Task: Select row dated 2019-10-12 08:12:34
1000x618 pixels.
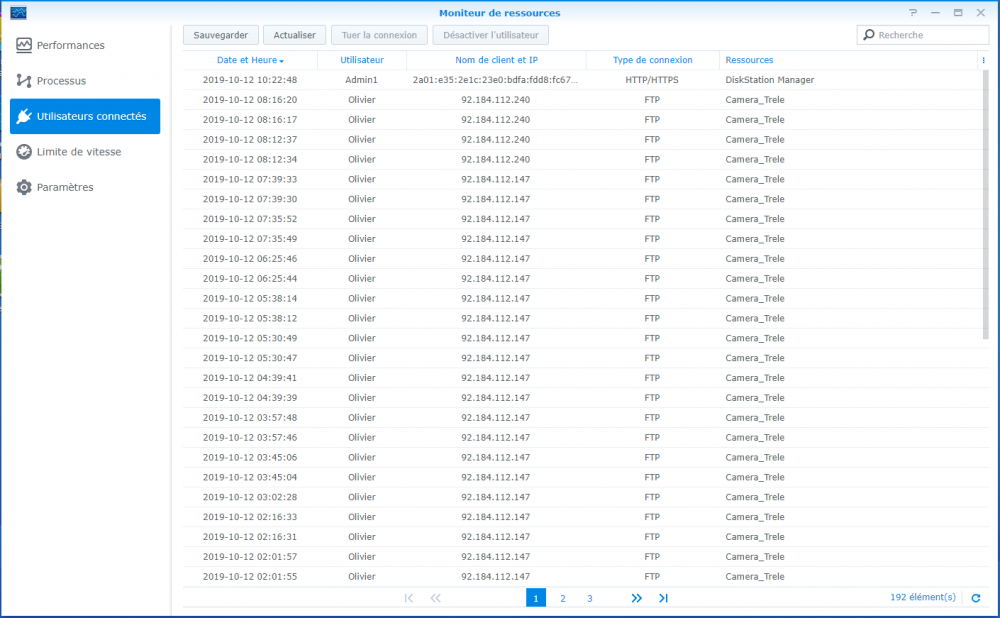Action: (x=582, y=159)
